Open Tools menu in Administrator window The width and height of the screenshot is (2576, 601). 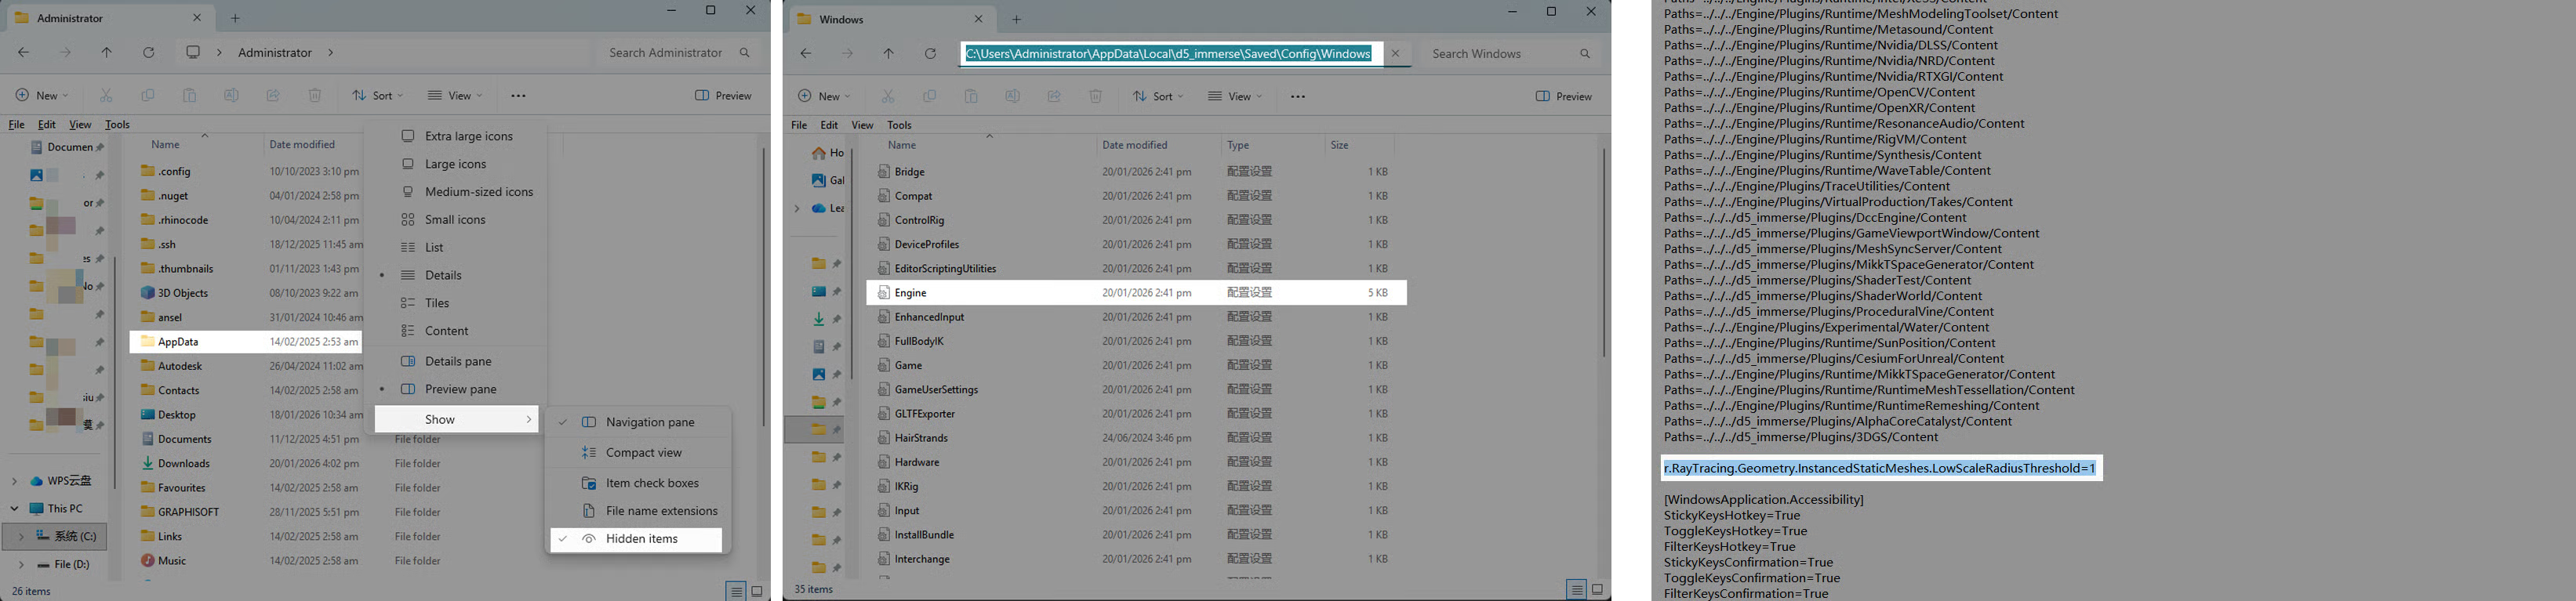pos(117,125)
